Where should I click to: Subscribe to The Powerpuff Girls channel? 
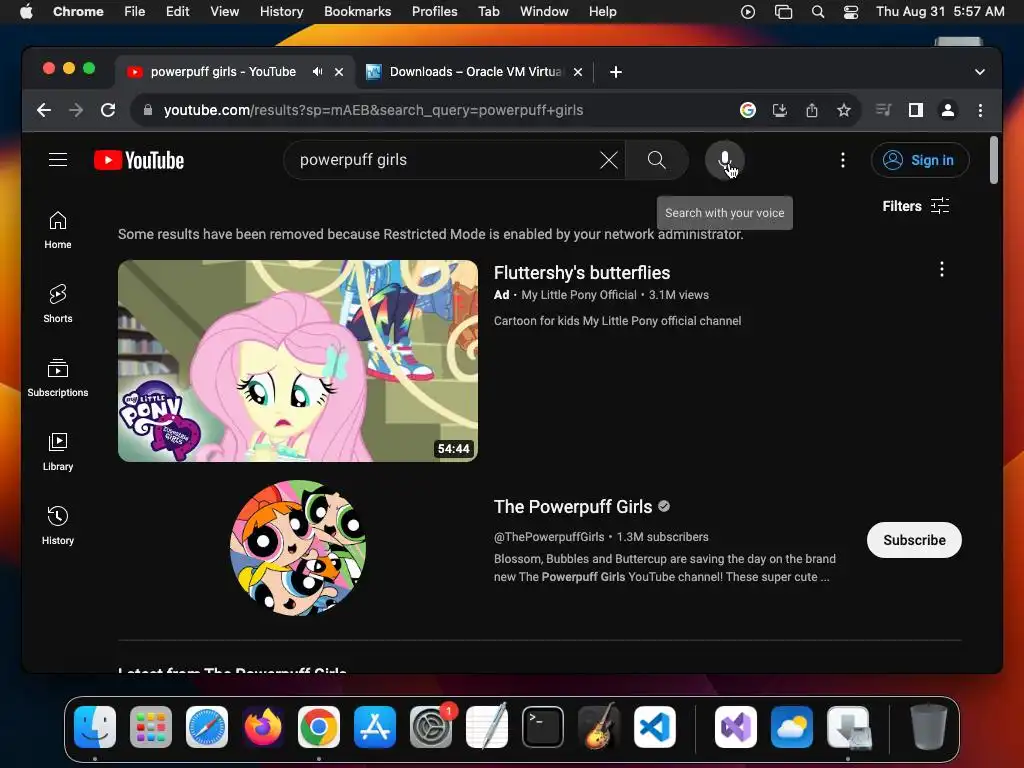point(914,540)
